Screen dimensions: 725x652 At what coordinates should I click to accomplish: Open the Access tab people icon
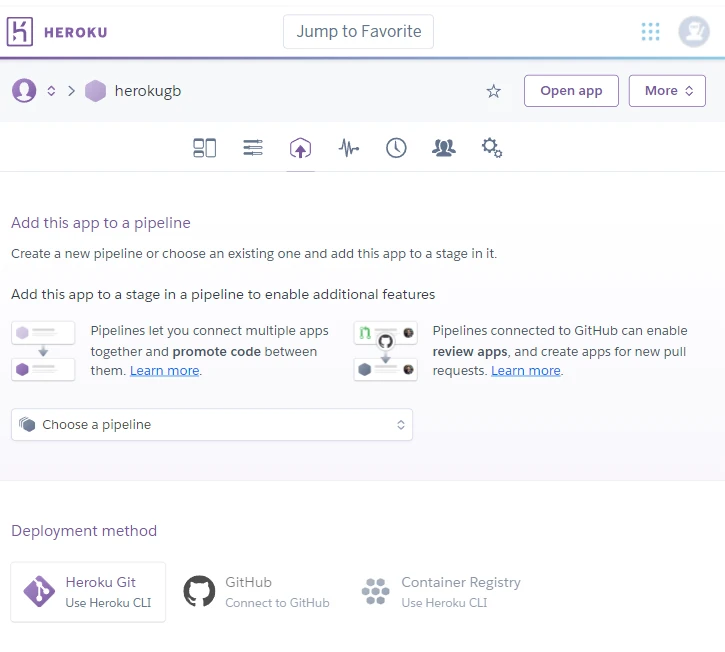pos(443,148)
